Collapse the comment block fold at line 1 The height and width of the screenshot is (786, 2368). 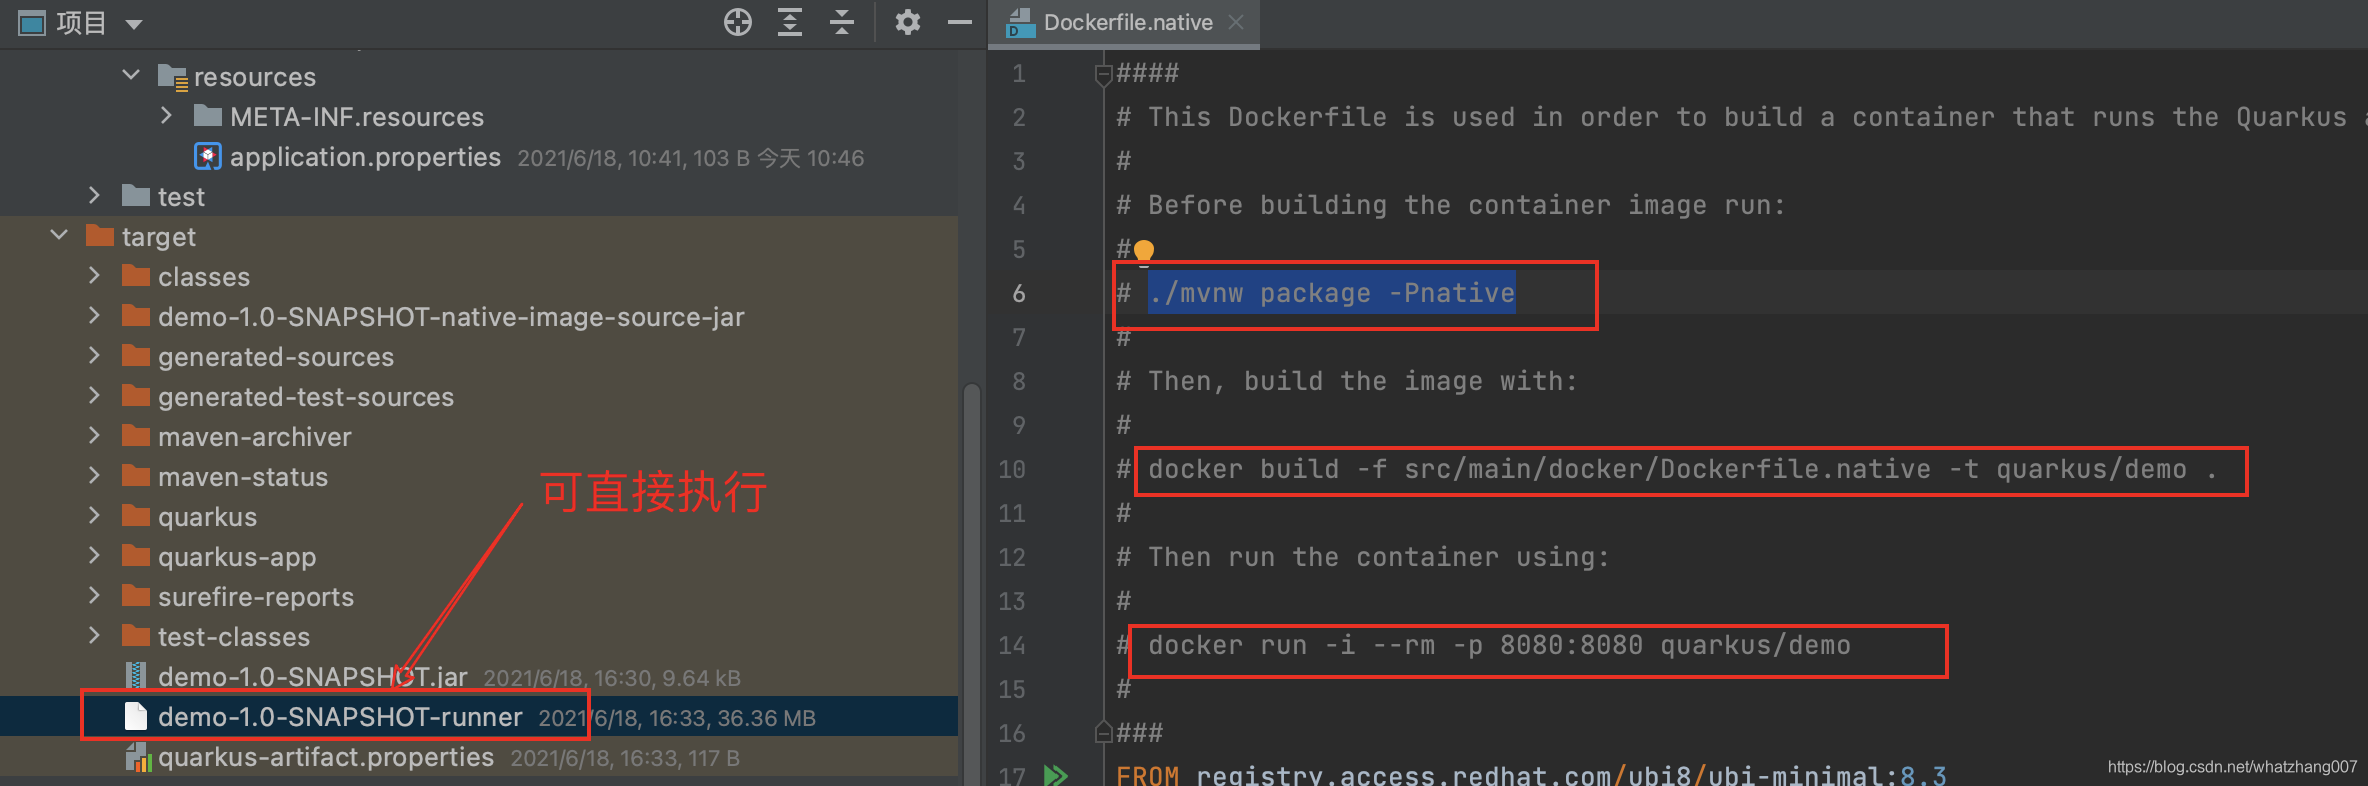(x=1104, y=74)
